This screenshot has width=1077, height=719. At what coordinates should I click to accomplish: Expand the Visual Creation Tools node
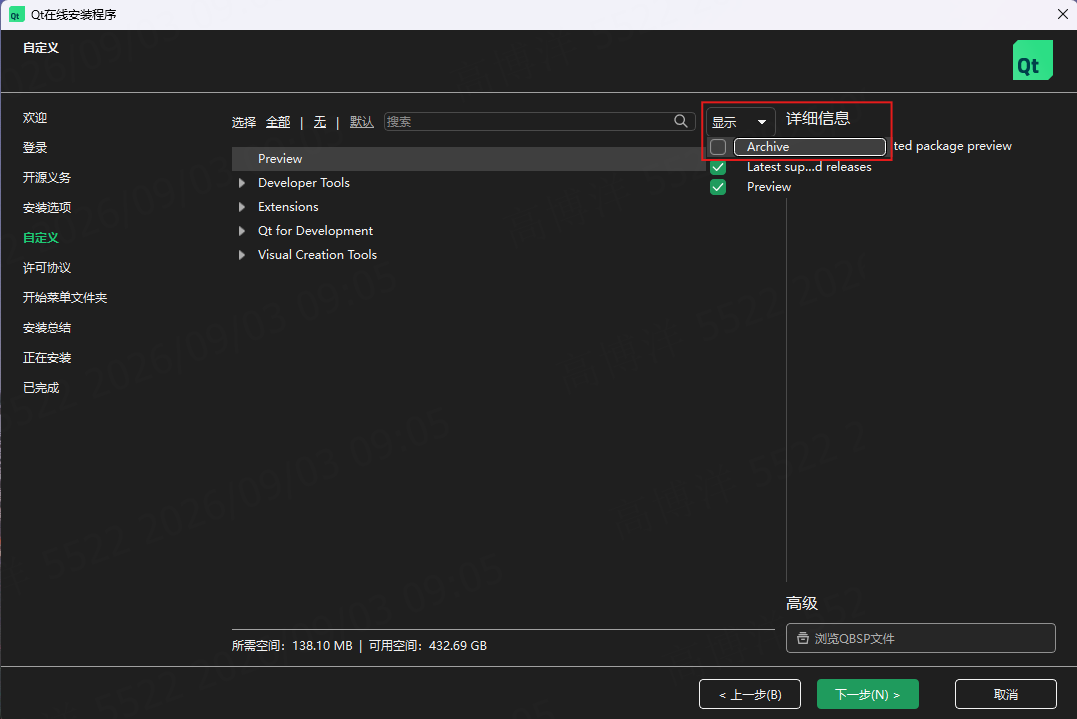coord(242,255)
